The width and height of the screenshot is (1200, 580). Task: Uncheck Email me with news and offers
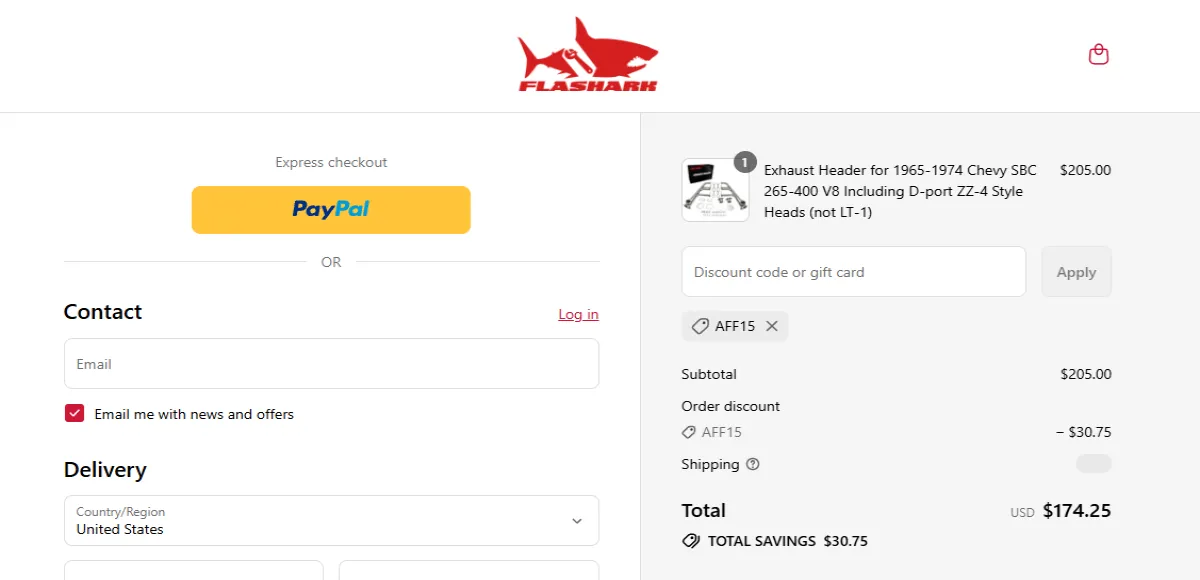tap(74, 413)
